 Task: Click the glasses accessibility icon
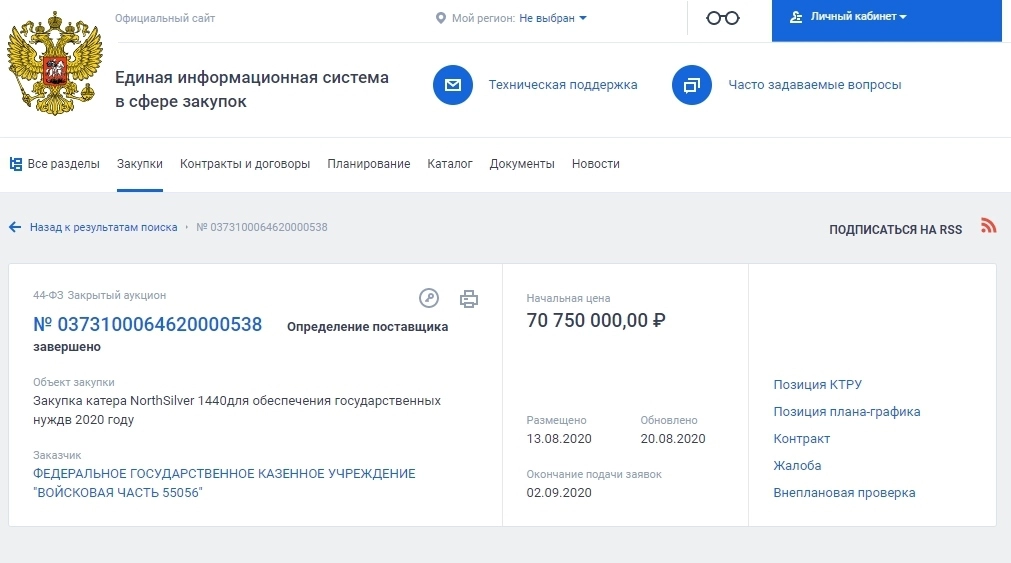pyautogui.click(x=722, y=18)
